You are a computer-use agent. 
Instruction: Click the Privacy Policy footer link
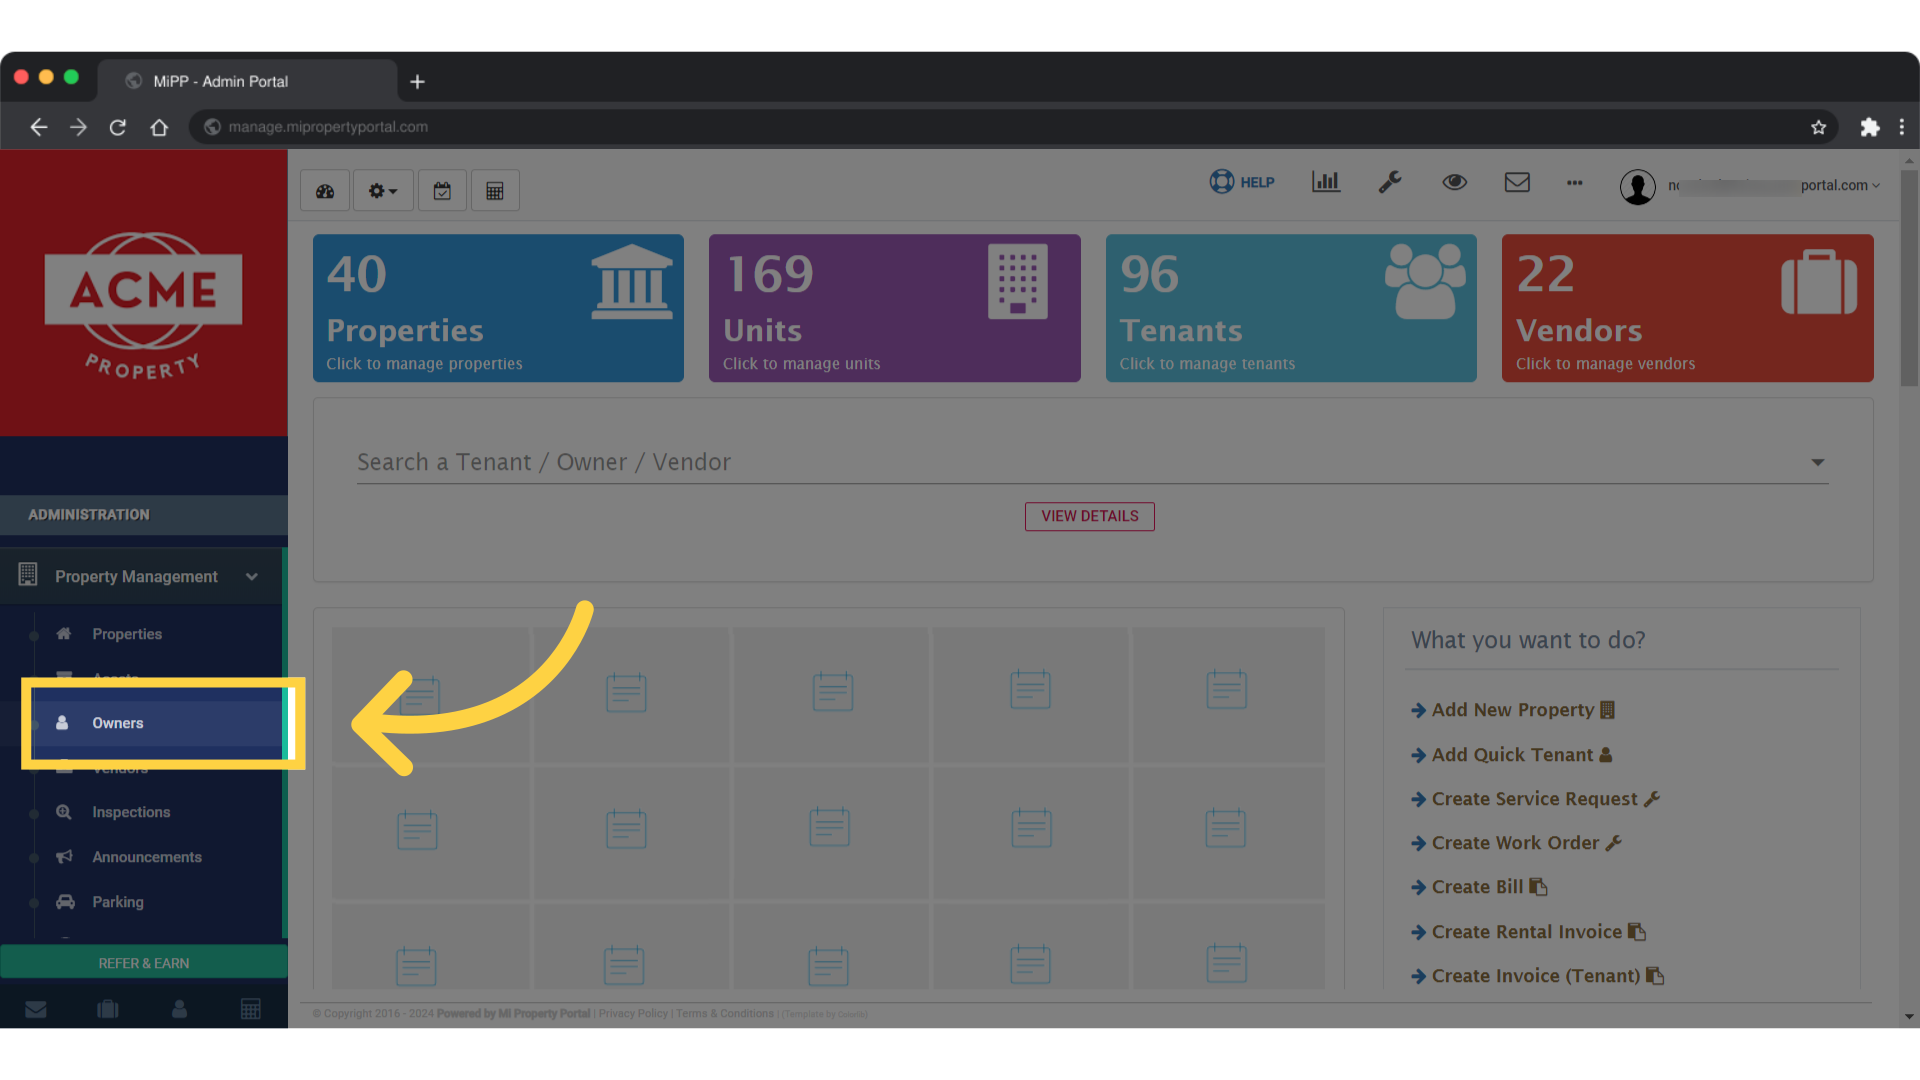[633, 1014]
